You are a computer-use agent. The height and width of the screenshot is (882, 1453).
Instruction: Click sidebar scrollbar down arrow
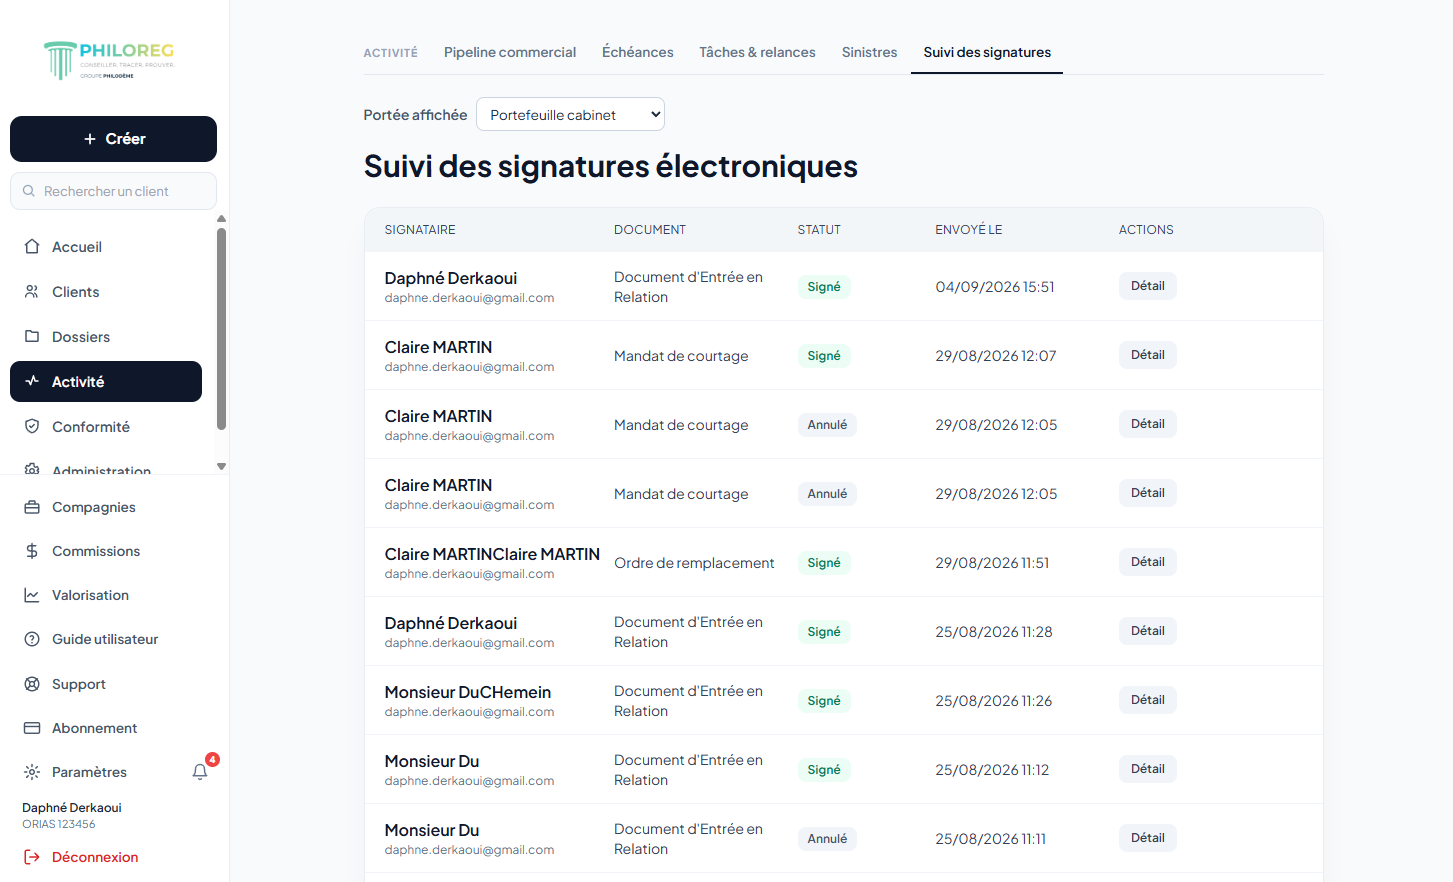pyautogui.click(x=221, y=466)
